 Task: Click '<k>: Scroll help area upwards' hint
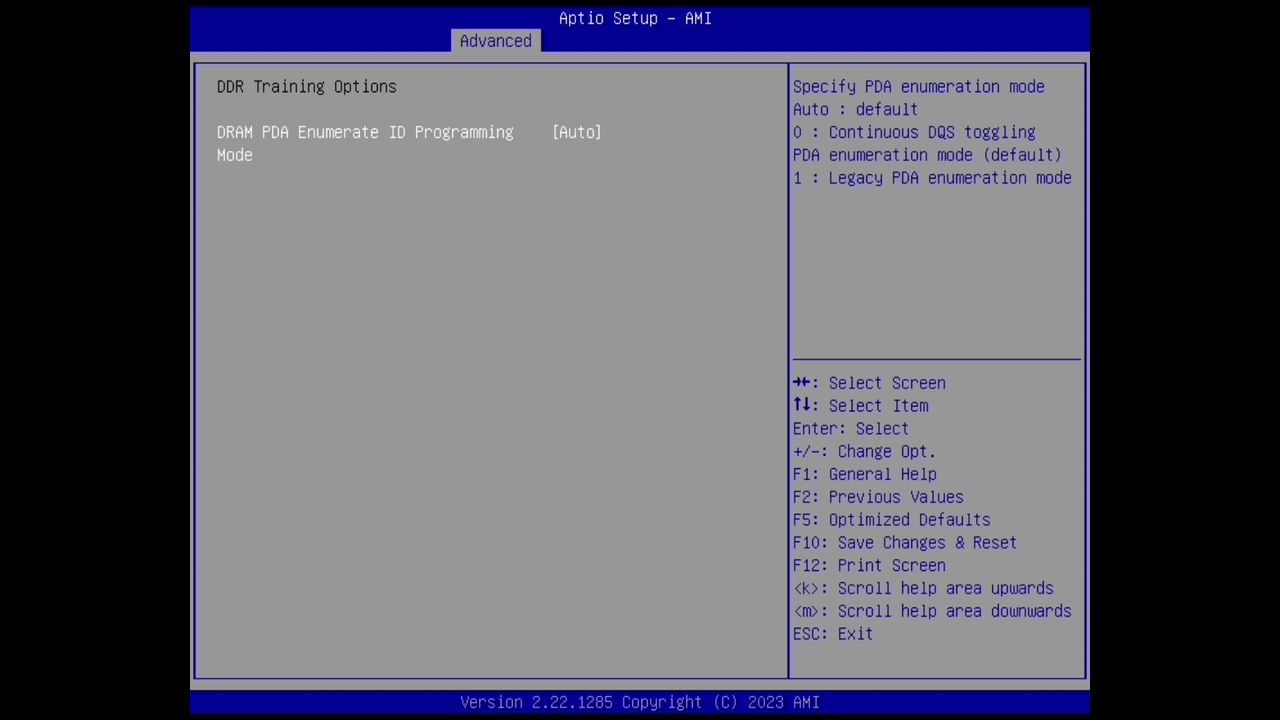[923, 589]
